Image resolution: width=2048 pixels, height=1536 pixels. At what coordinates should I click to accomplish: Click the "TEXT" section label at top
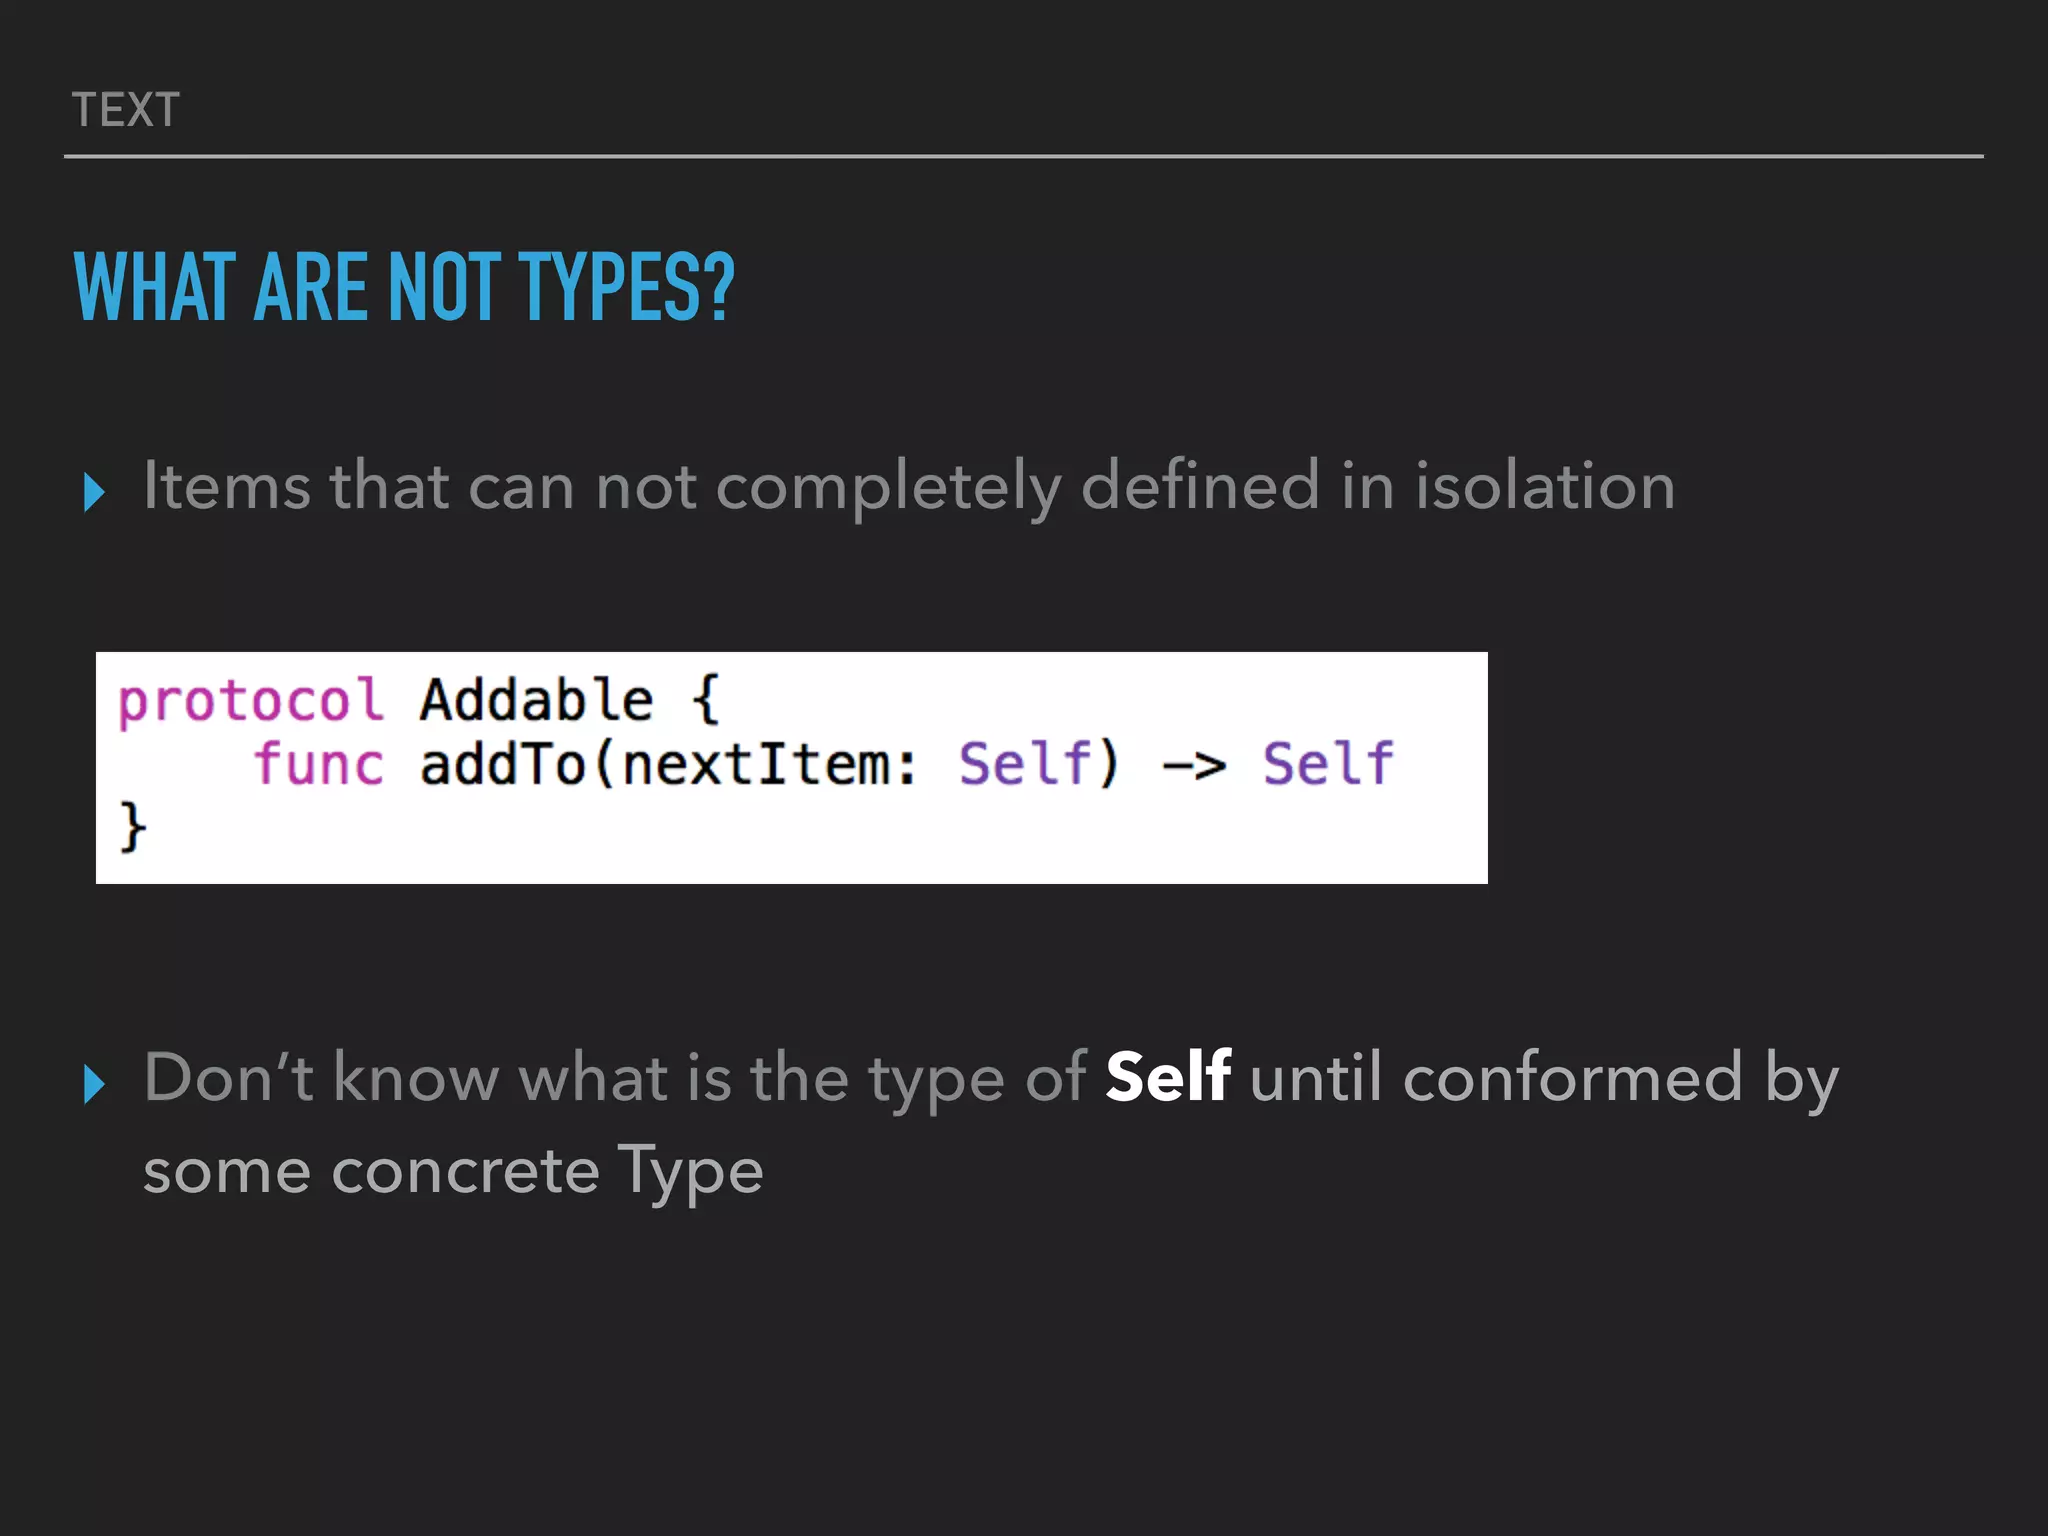126,110
